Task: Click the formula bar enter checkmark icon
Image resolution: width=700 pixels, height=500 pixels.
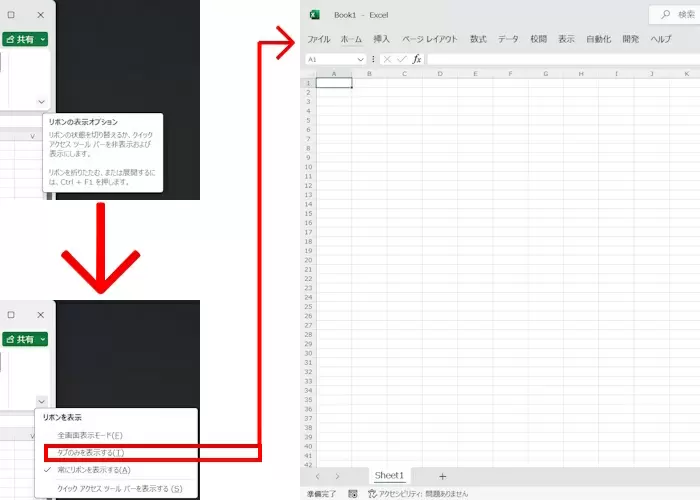Action: pyautogui.click(x=401, y=59)
